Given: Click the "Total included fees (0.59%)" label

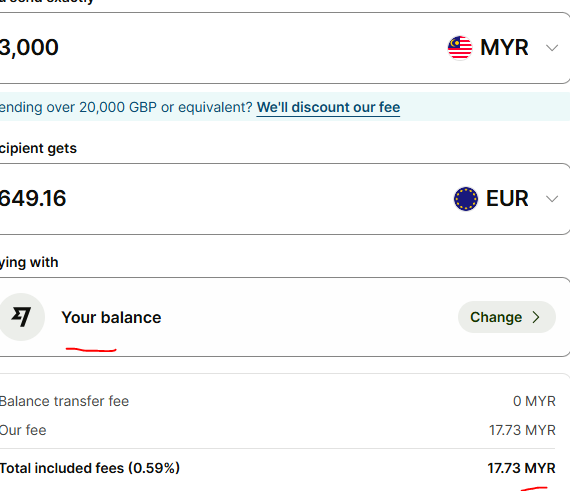Looking at the screenshot, I should [90, 468].
